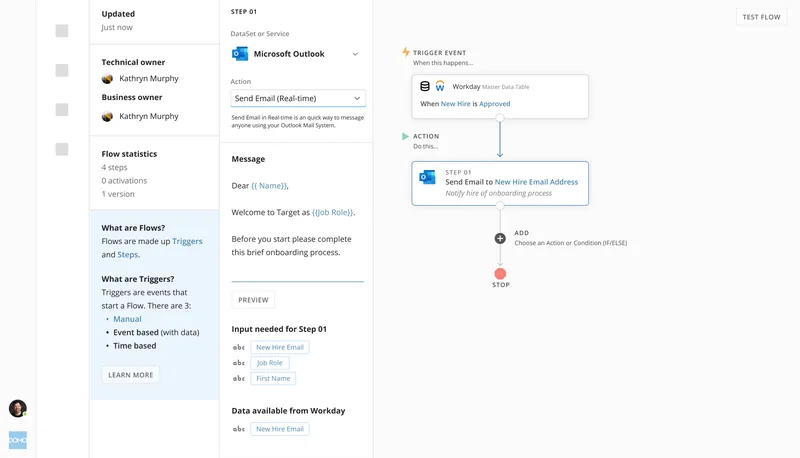This screenshot has width=800, height=458.
Task: Click the Outlook icon in Step 01 card
Action: [x=427, y=177]
